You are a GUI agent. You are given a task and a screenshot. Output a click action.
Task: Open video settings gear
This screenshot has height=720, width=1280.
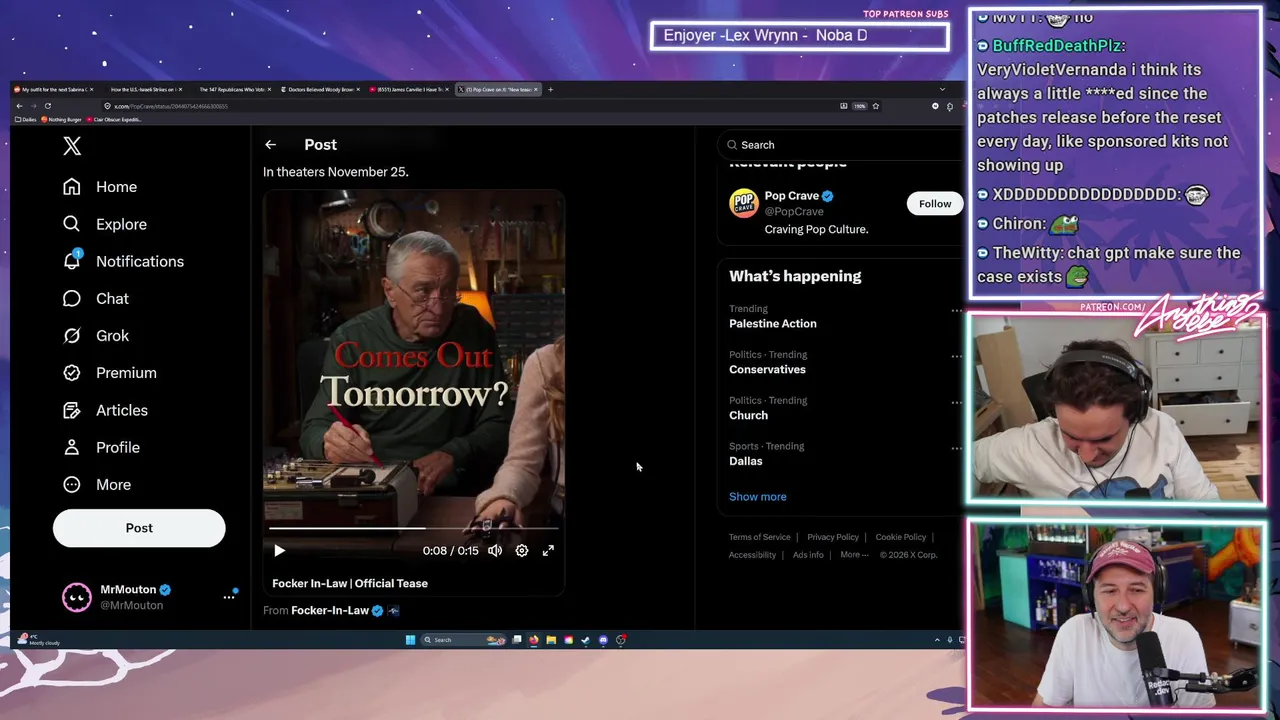tap(521, 550)
